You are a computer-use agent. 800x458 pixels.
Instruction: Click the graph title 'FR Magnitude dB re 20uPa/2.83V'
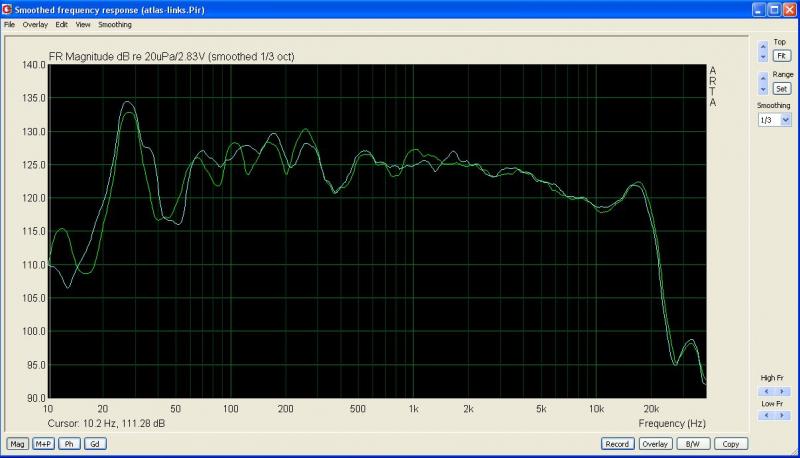tap(127, 57)
